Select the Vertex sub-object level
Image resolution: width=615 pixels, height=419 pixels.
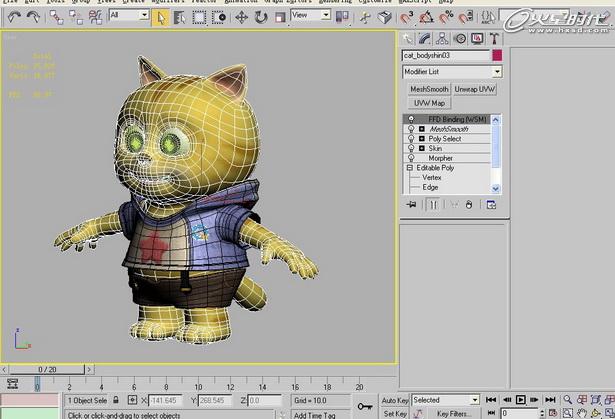tap(431, 178)
